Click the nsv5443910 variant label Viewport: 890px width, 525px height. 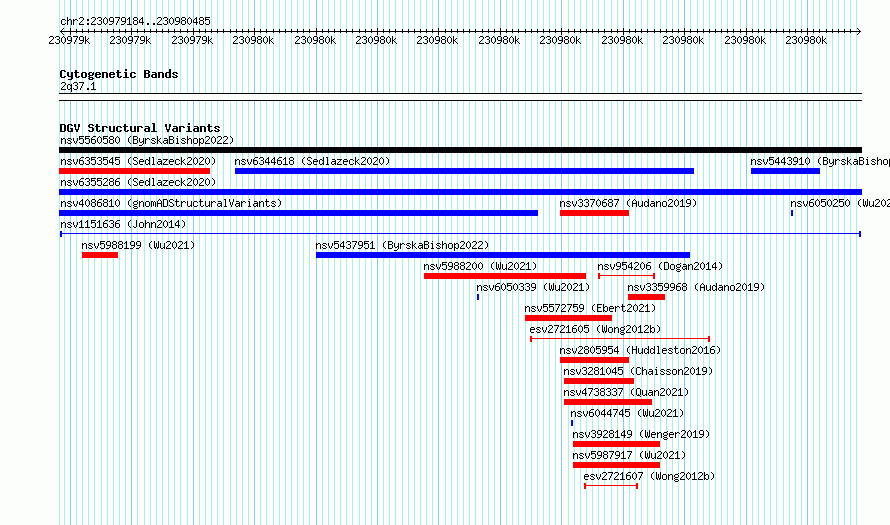pos(820,161)
